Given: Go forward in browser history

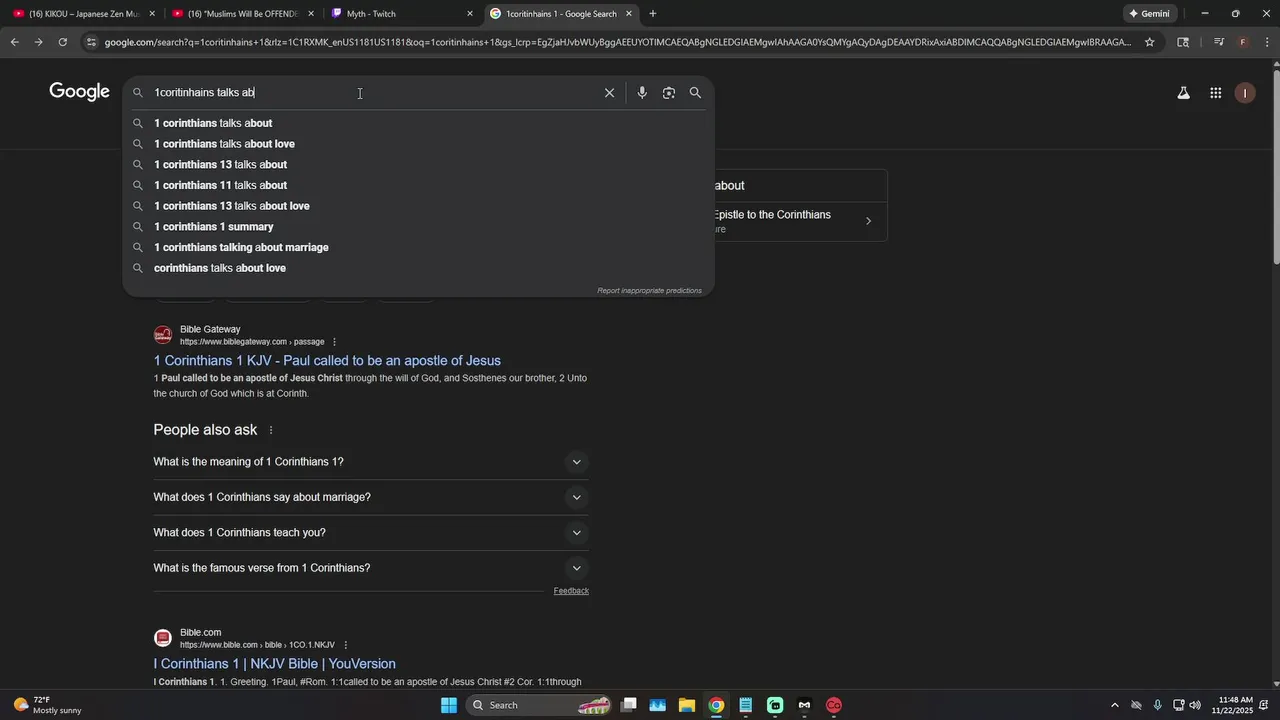Looking at the screenshot, I should click(38, 42).
